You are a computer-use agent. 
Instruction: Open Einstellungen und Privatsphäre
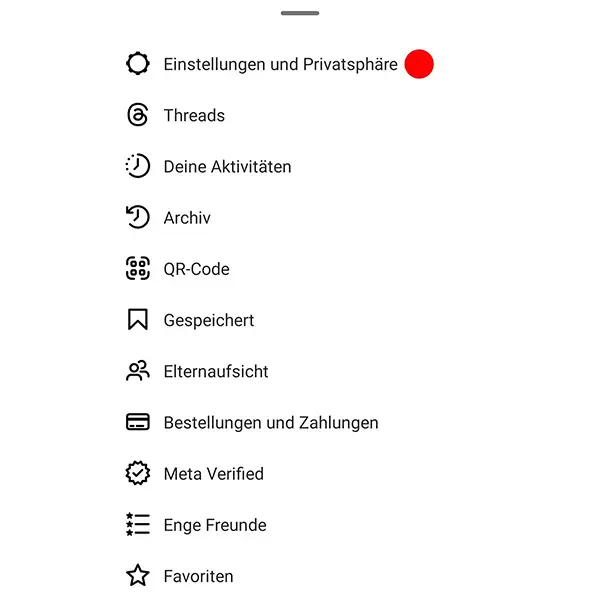280,64
